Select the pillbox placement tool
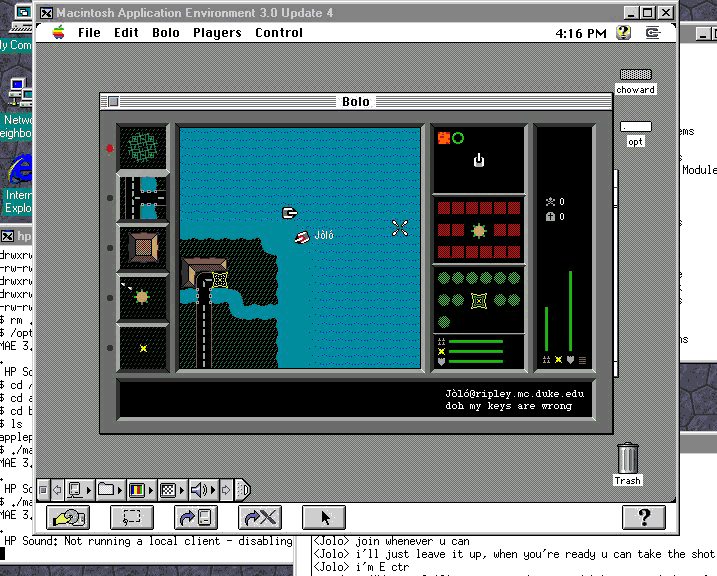Viewport: 717px width, 576px height. tap(143, 297)
